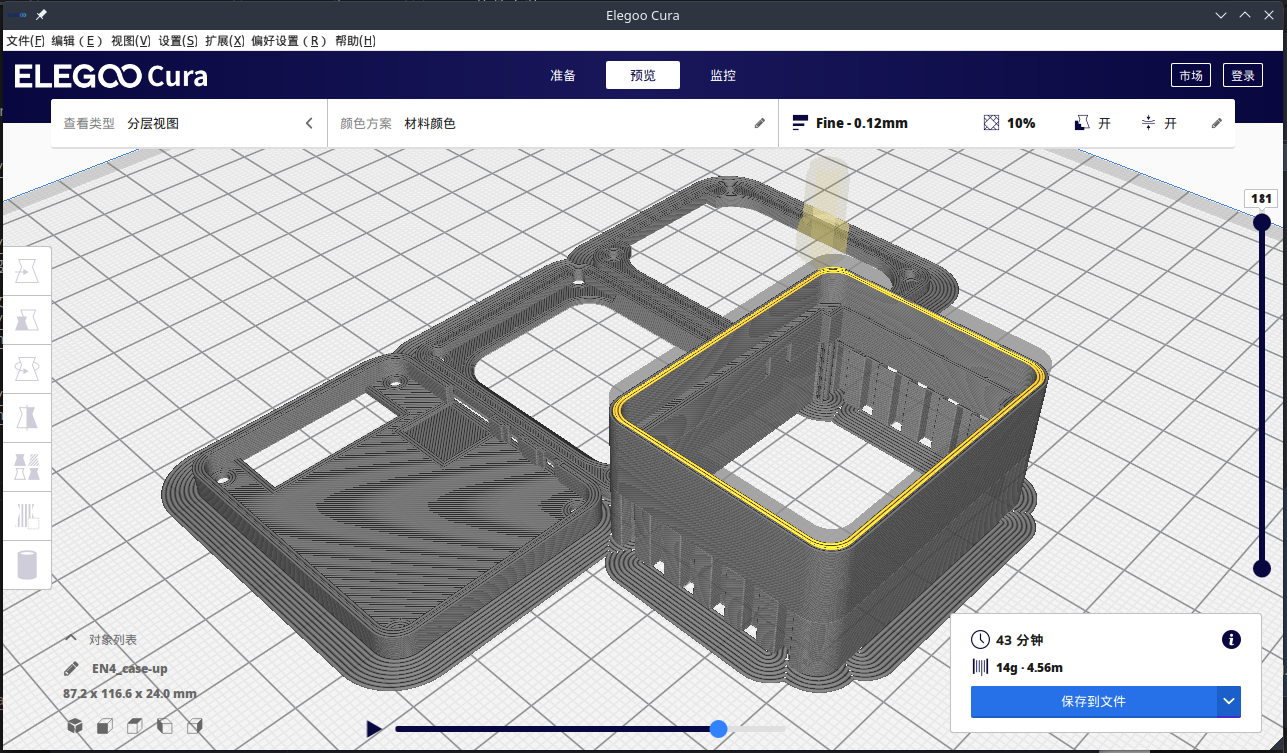
Task: Click the top layer slider handle at 181
Action: click(x=1262, y=221)
